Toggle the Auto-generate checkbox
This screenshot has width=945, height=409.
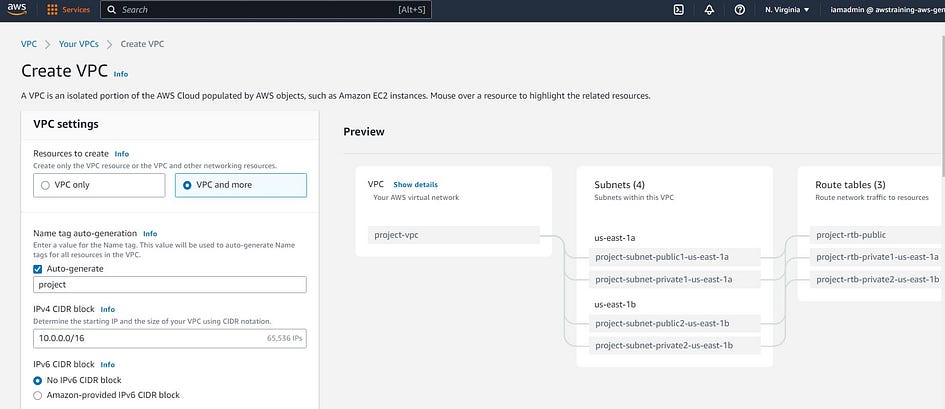tap(38, 269)
